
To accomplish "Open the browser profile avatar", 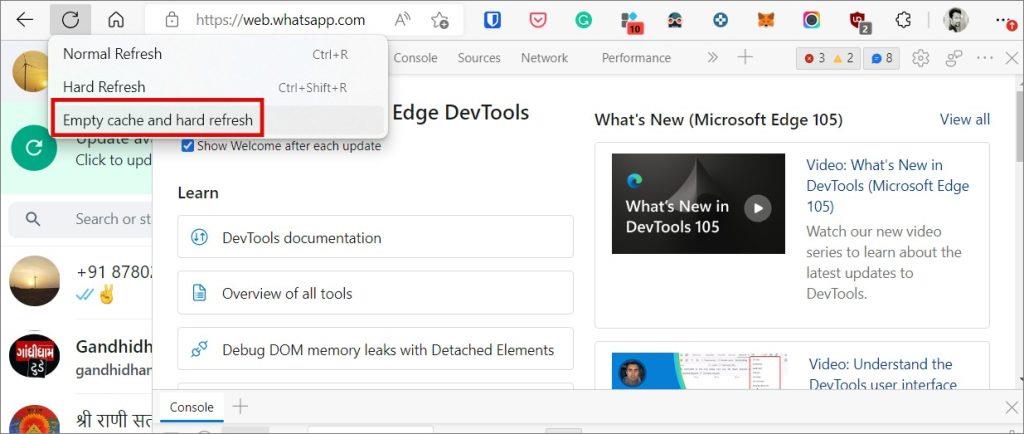I will pyautogui.click(x=955, y=20).
